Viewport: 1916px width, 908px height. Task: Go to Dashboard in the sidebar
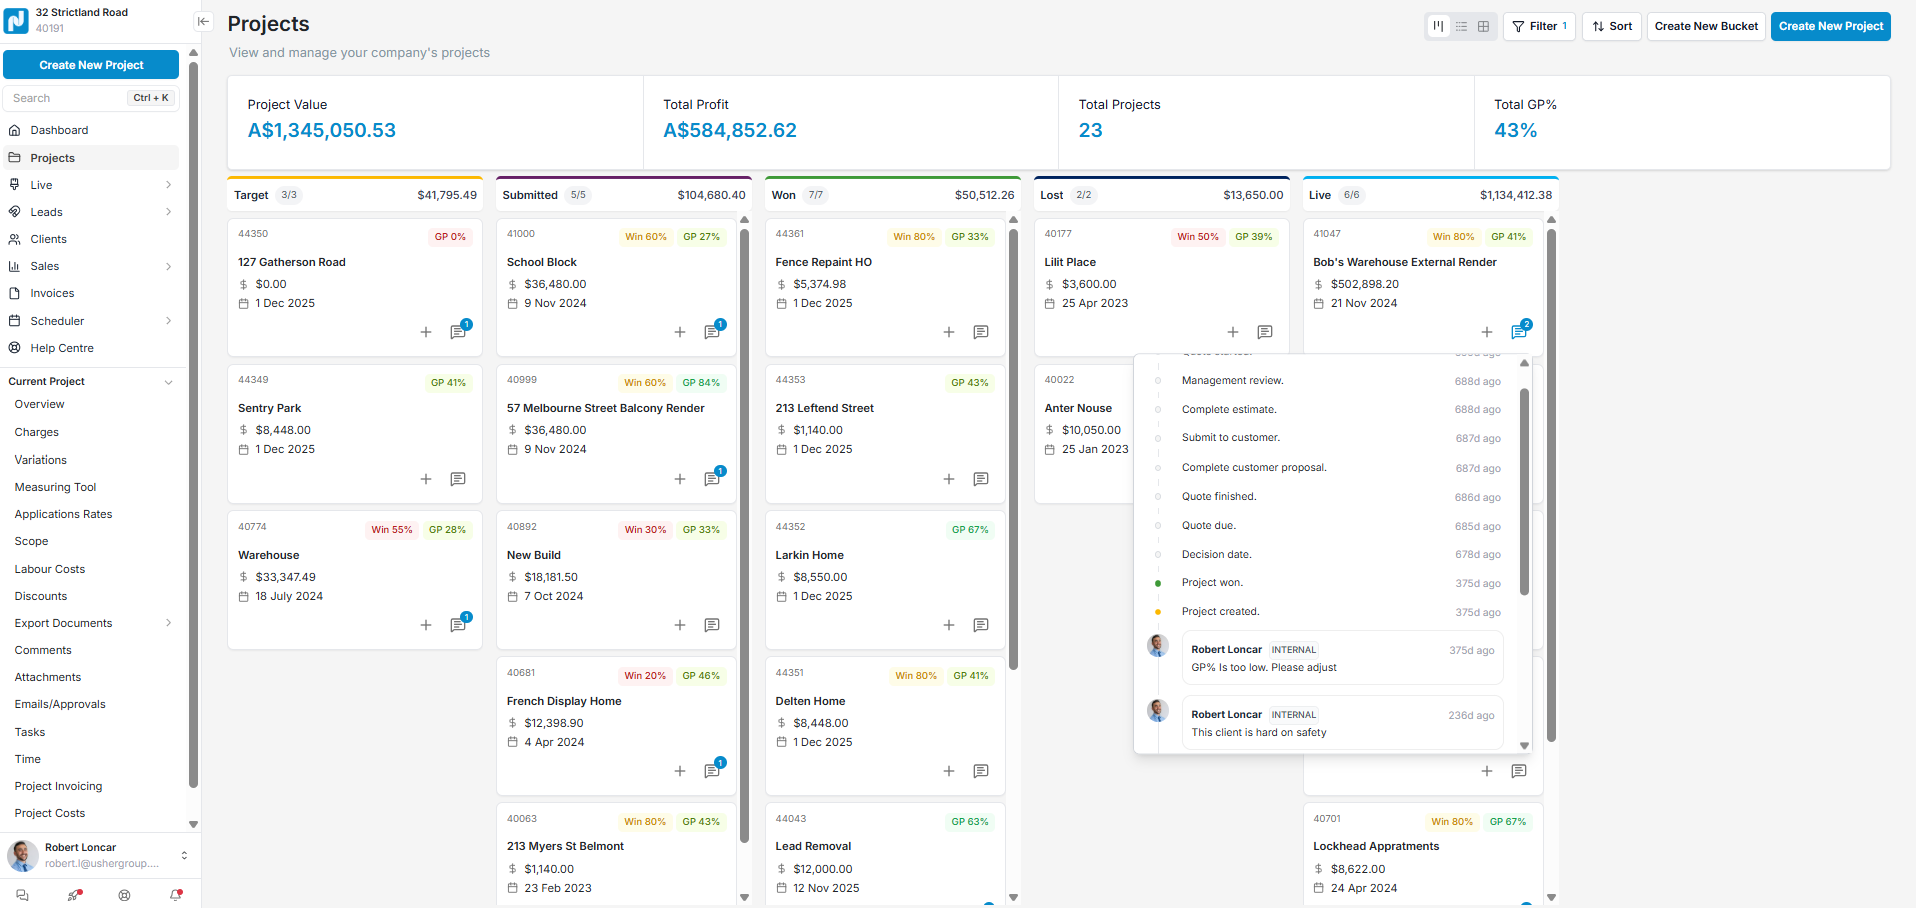(59, 130)
